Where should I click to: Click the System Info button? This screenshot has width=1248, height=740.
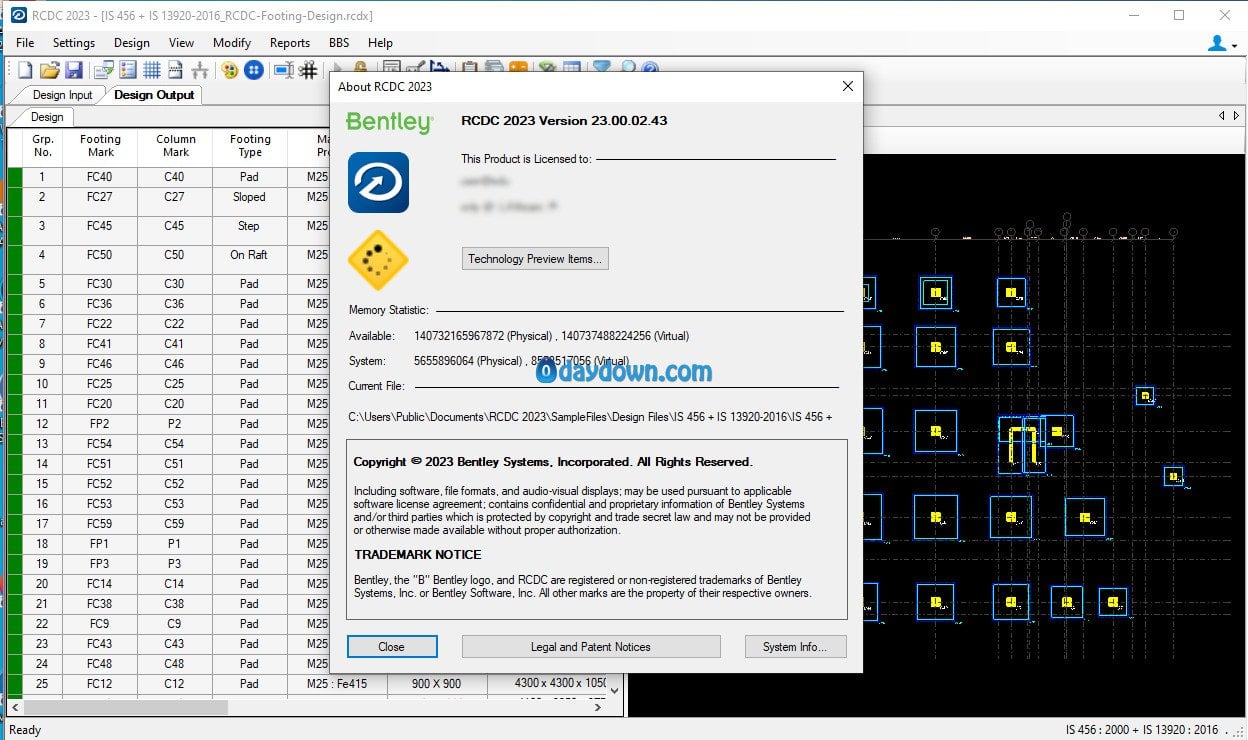coord(796,647)
